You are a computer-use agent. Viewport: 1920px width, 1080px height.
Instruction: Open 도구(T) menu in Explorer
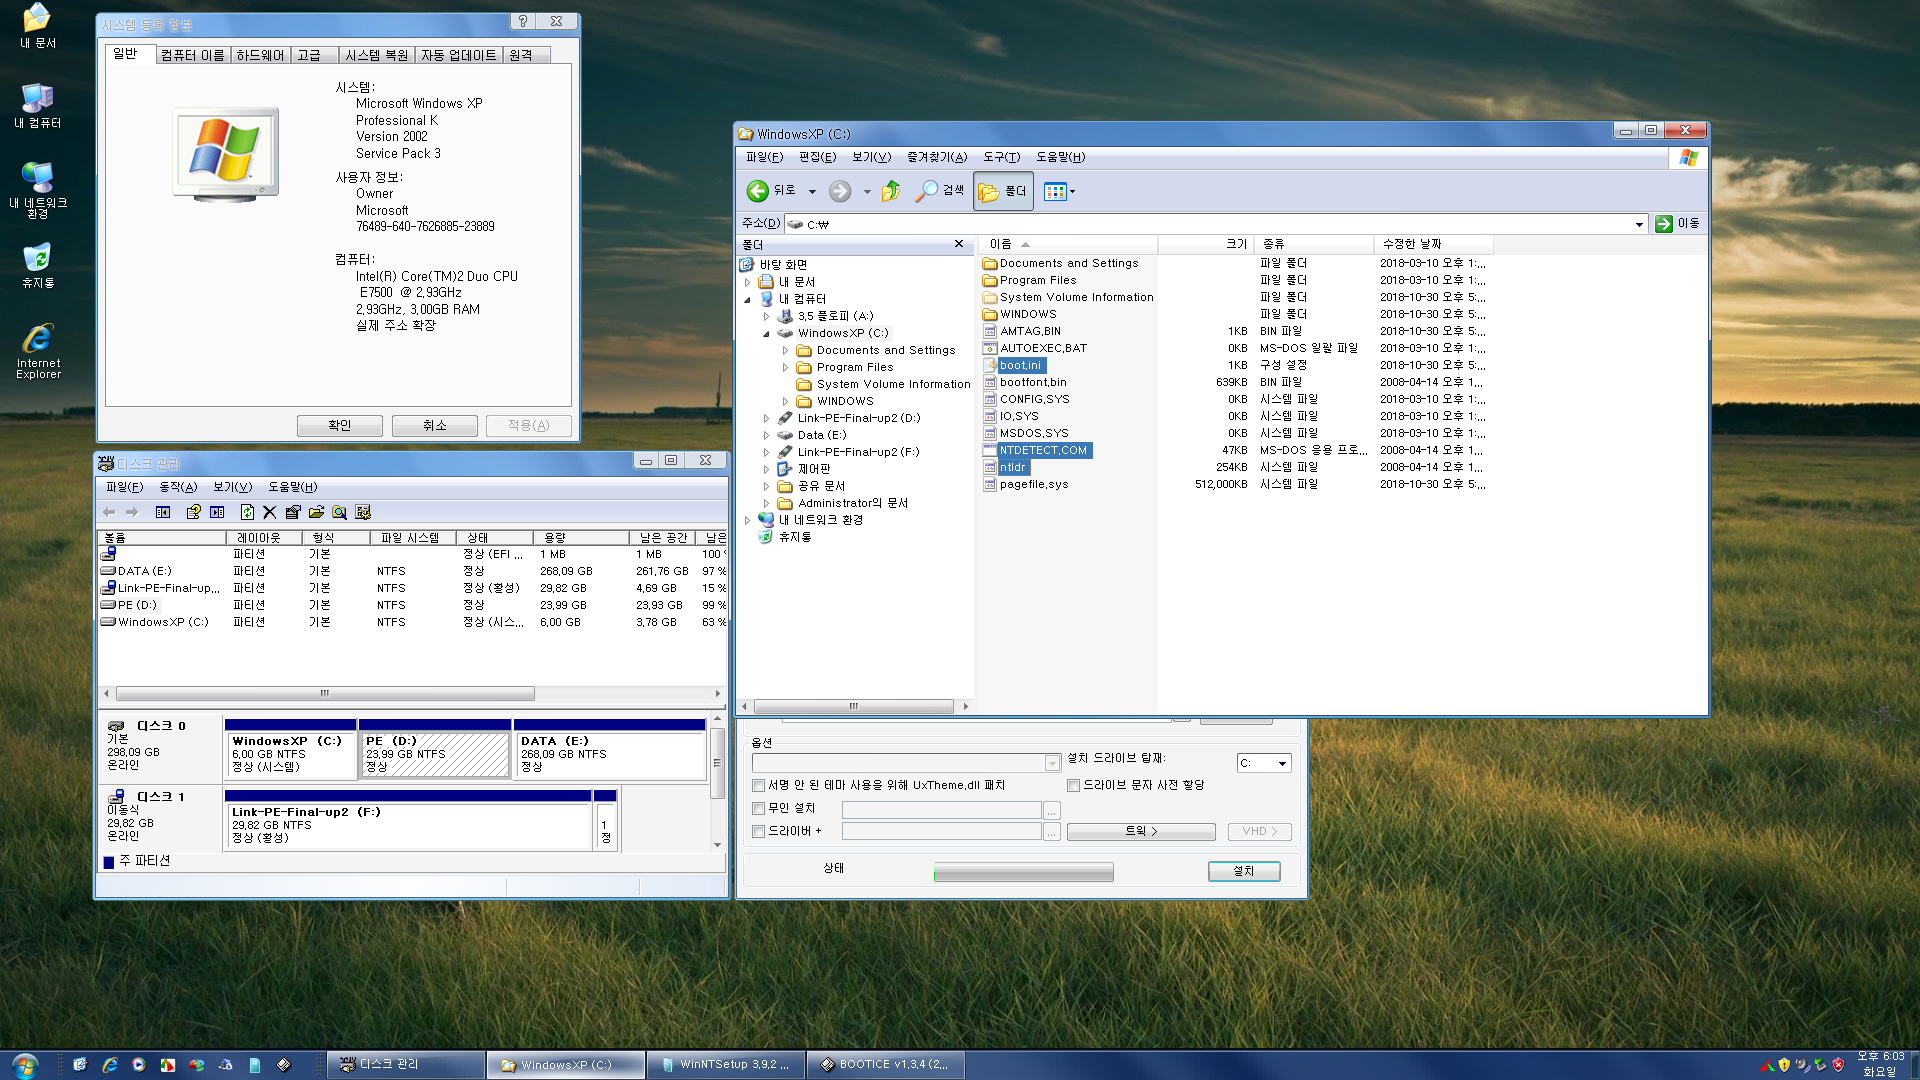[x=1001, y=157]
